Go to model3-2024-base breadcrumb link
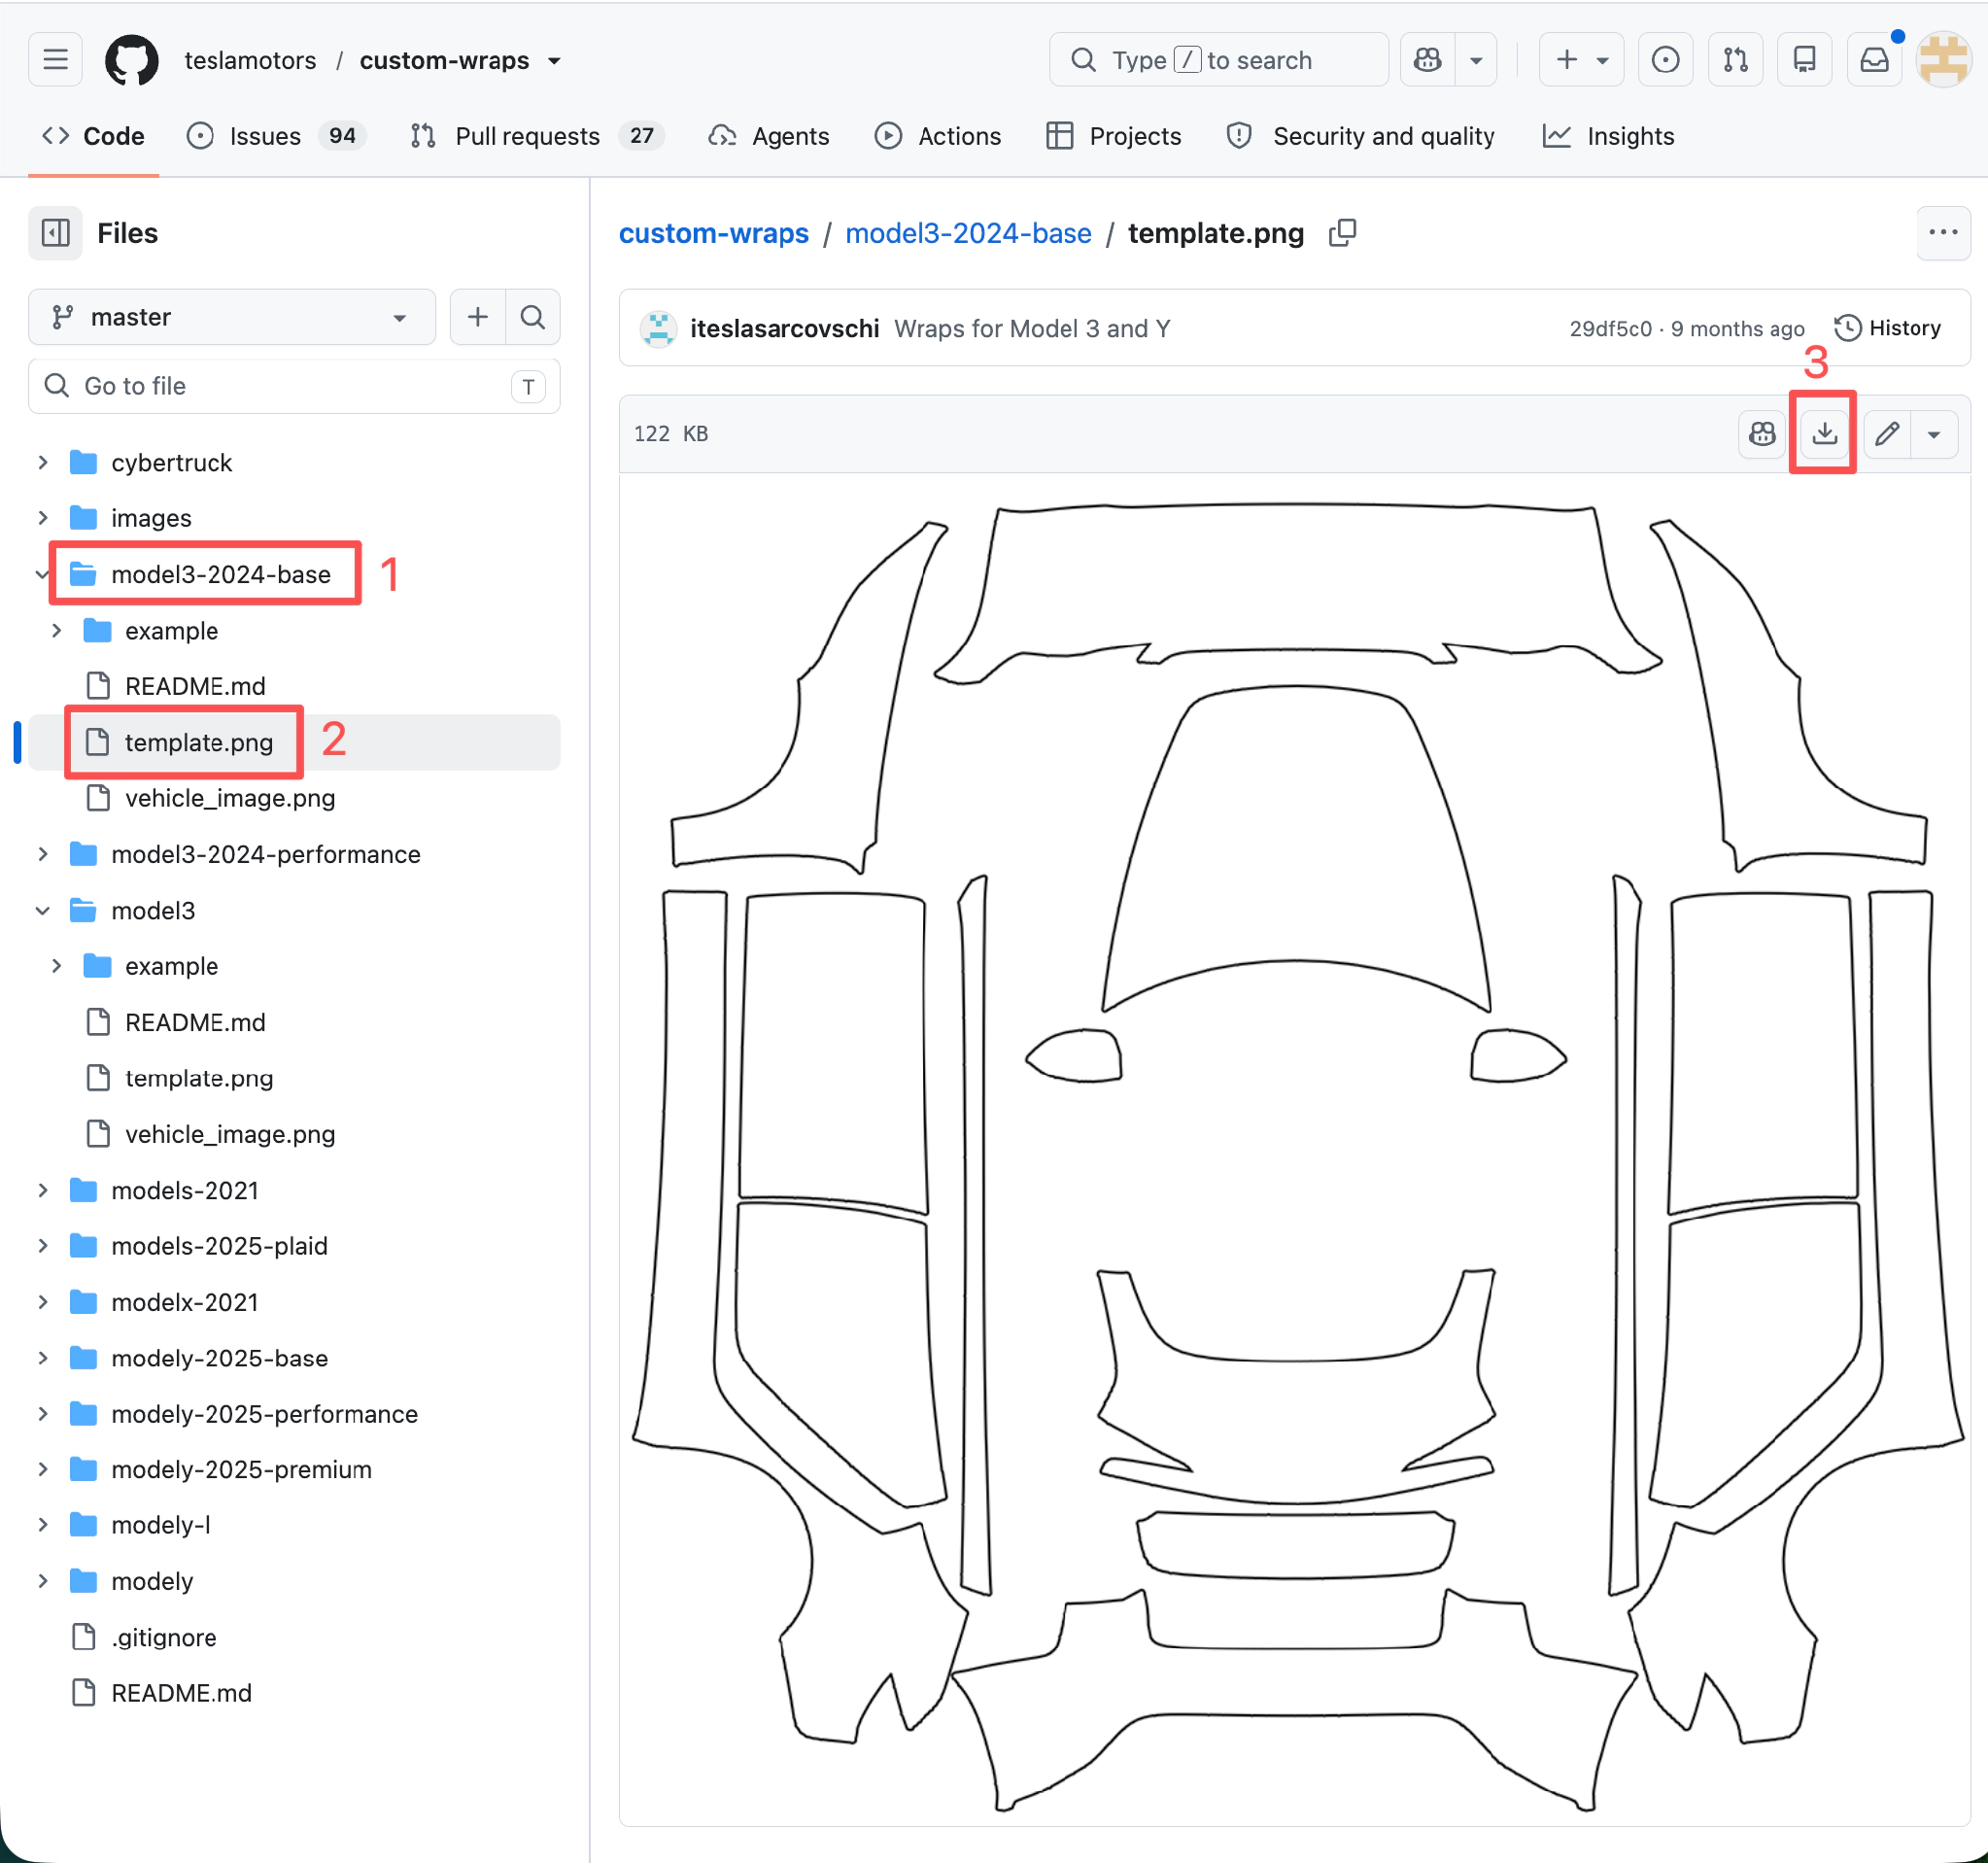The width and height of the screenshot is (1988, 1863). click(x=968, y=233)
